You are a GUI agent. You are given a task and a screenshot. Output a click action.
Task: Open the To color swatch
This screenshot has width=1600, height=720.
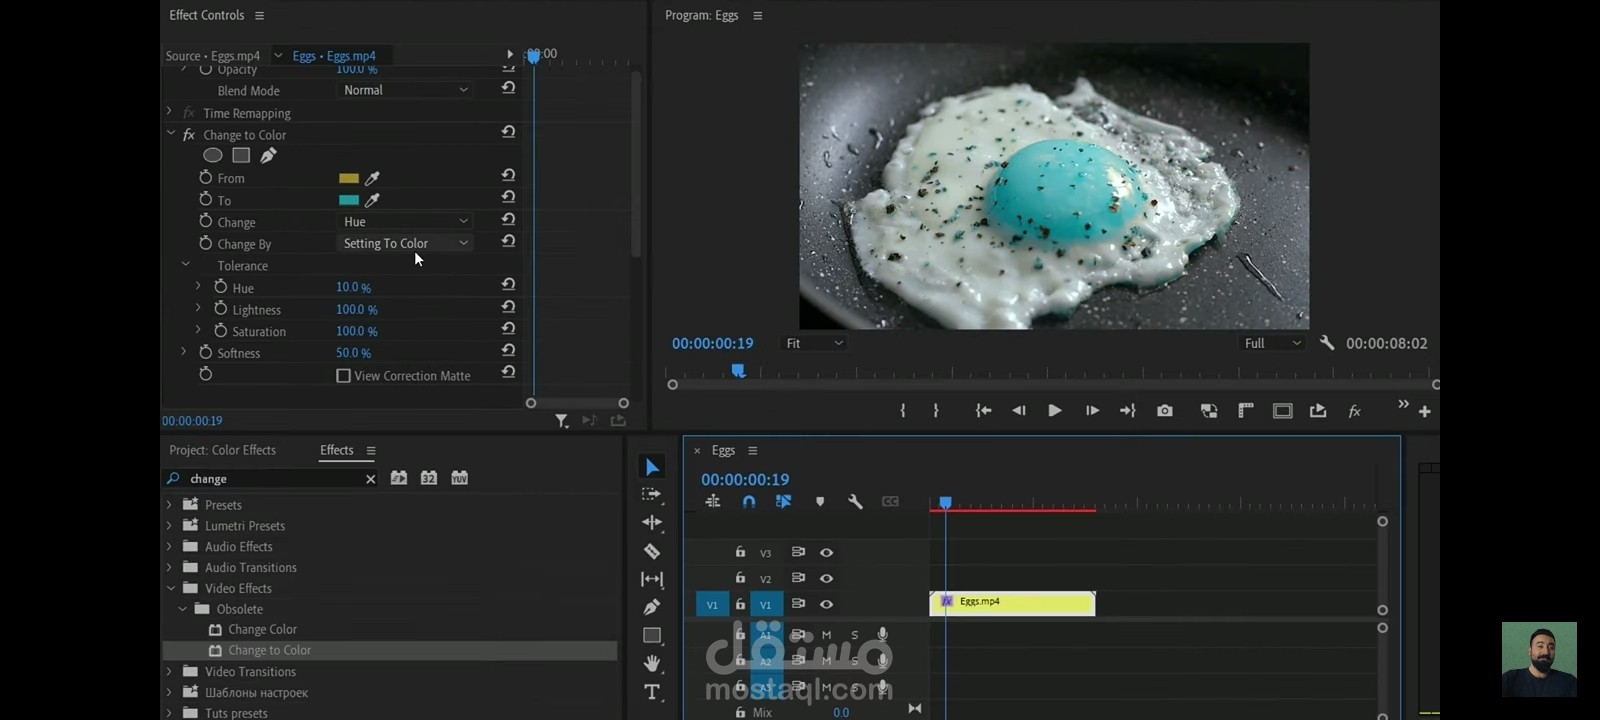348,200
